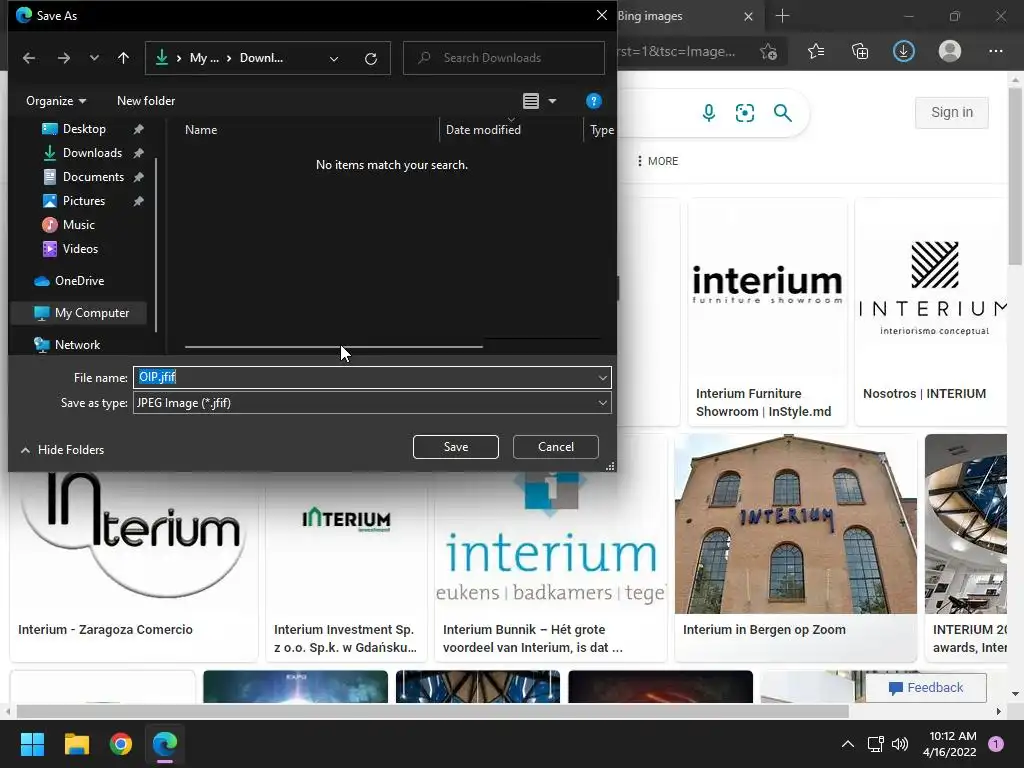The image size is (1024, 768).
Task: Open the notification count badge
Action: tap(996, 744)
